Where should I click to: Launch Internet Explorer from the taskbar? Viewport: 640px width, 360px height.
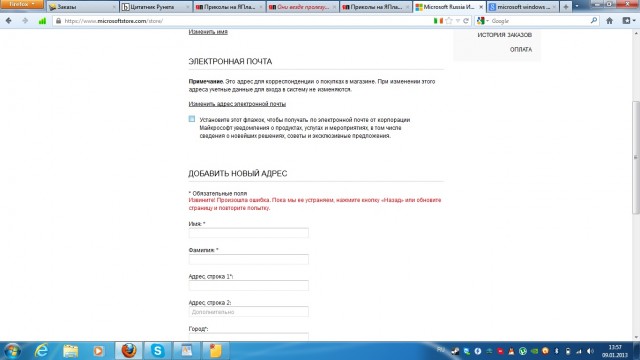point(42,351)
